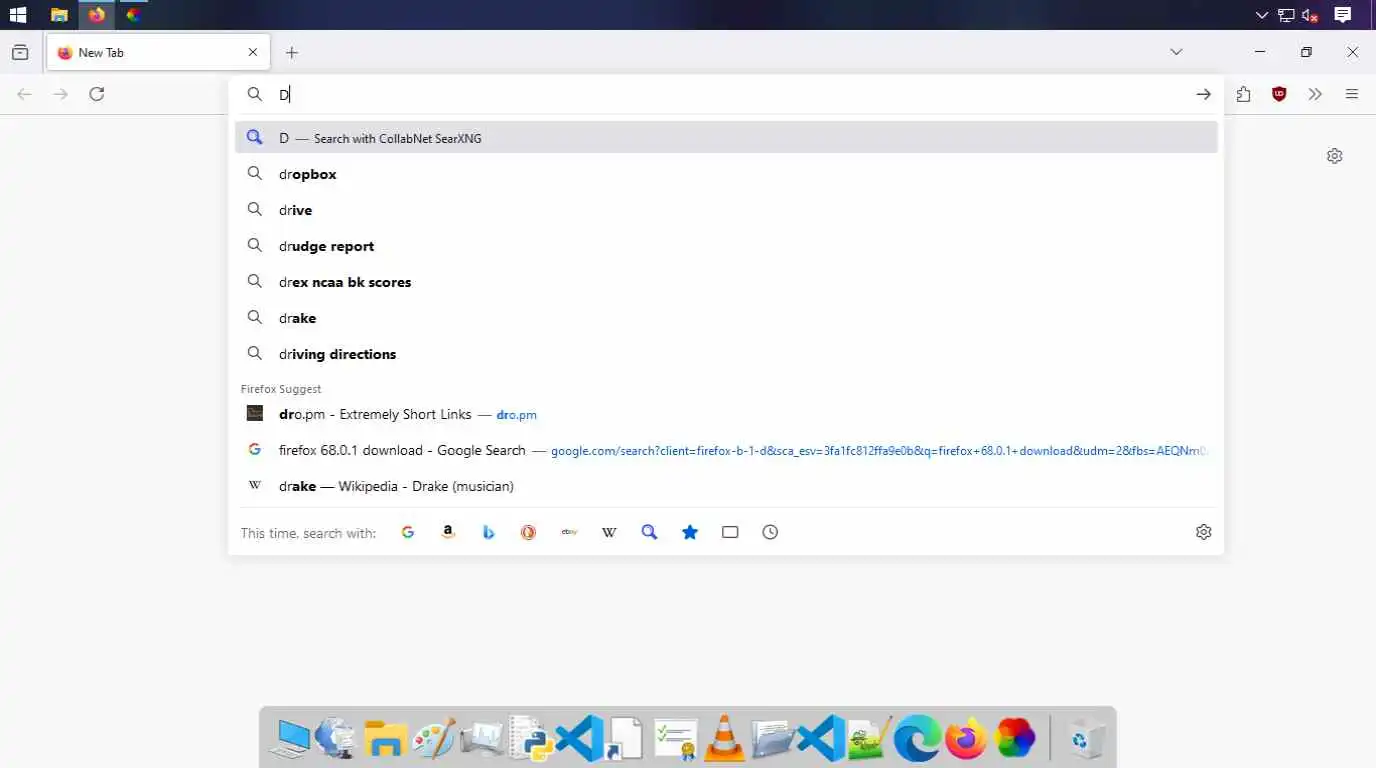Open colorful flower app in dock
Image resolution: width=1376 pixels, height=768 pixels.
point(1014,739)
